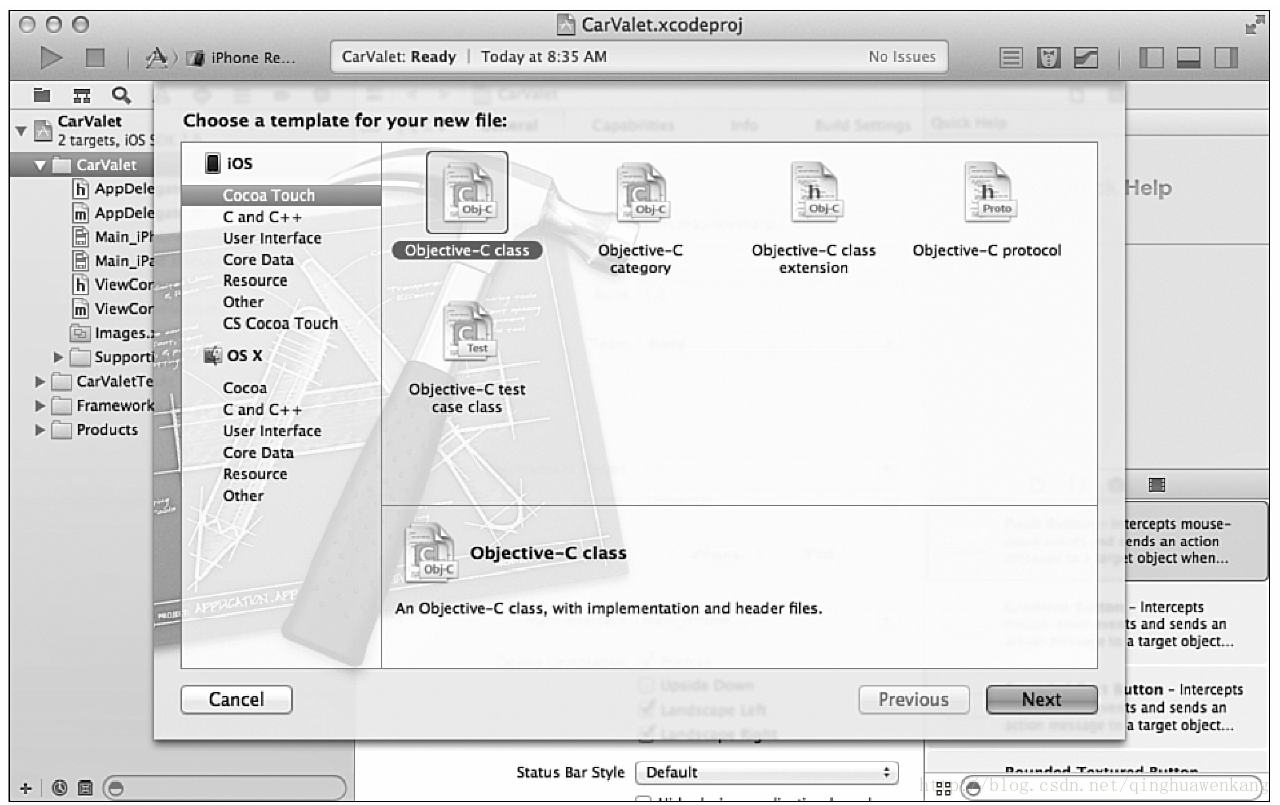Screen dimensions: 1280x805
Task: Click the CarValet: Ready activity status
Action: point(399,57)
